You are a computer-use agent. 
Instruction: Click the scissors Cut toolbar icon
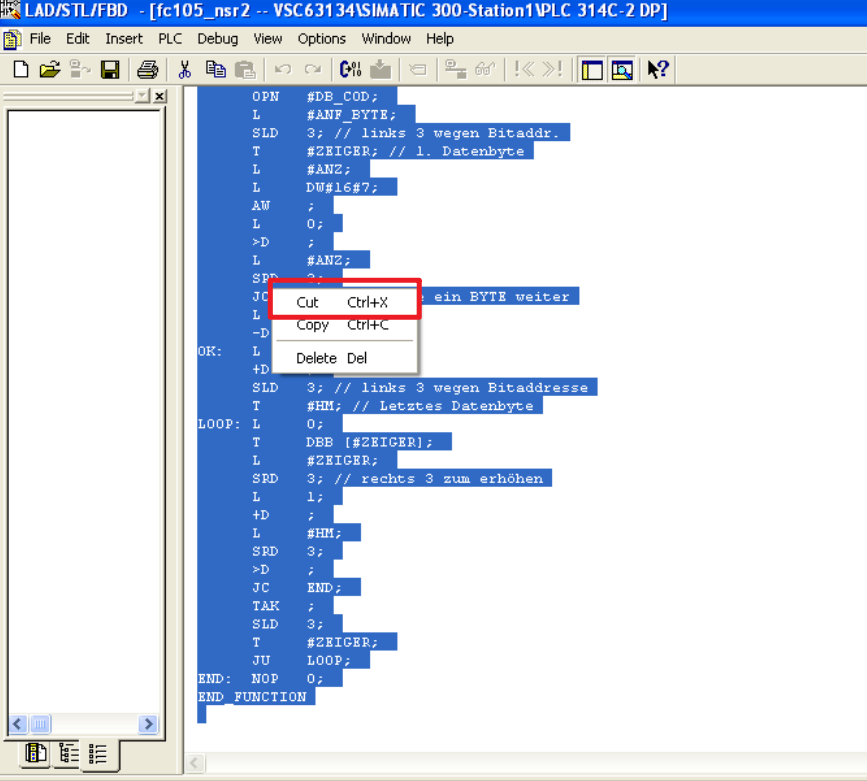click(184, 69)
